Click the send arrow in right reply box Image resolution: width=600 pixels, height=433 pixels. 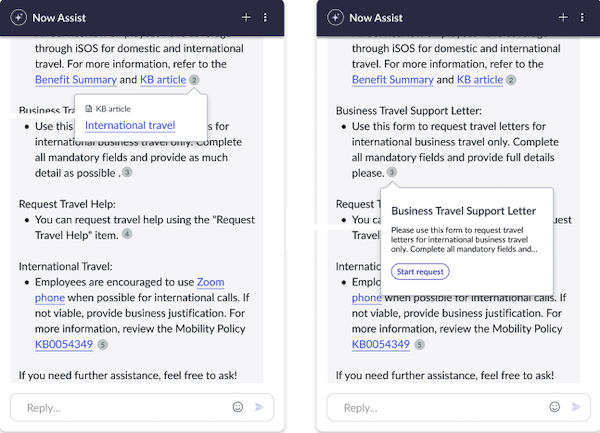point(576,407)
